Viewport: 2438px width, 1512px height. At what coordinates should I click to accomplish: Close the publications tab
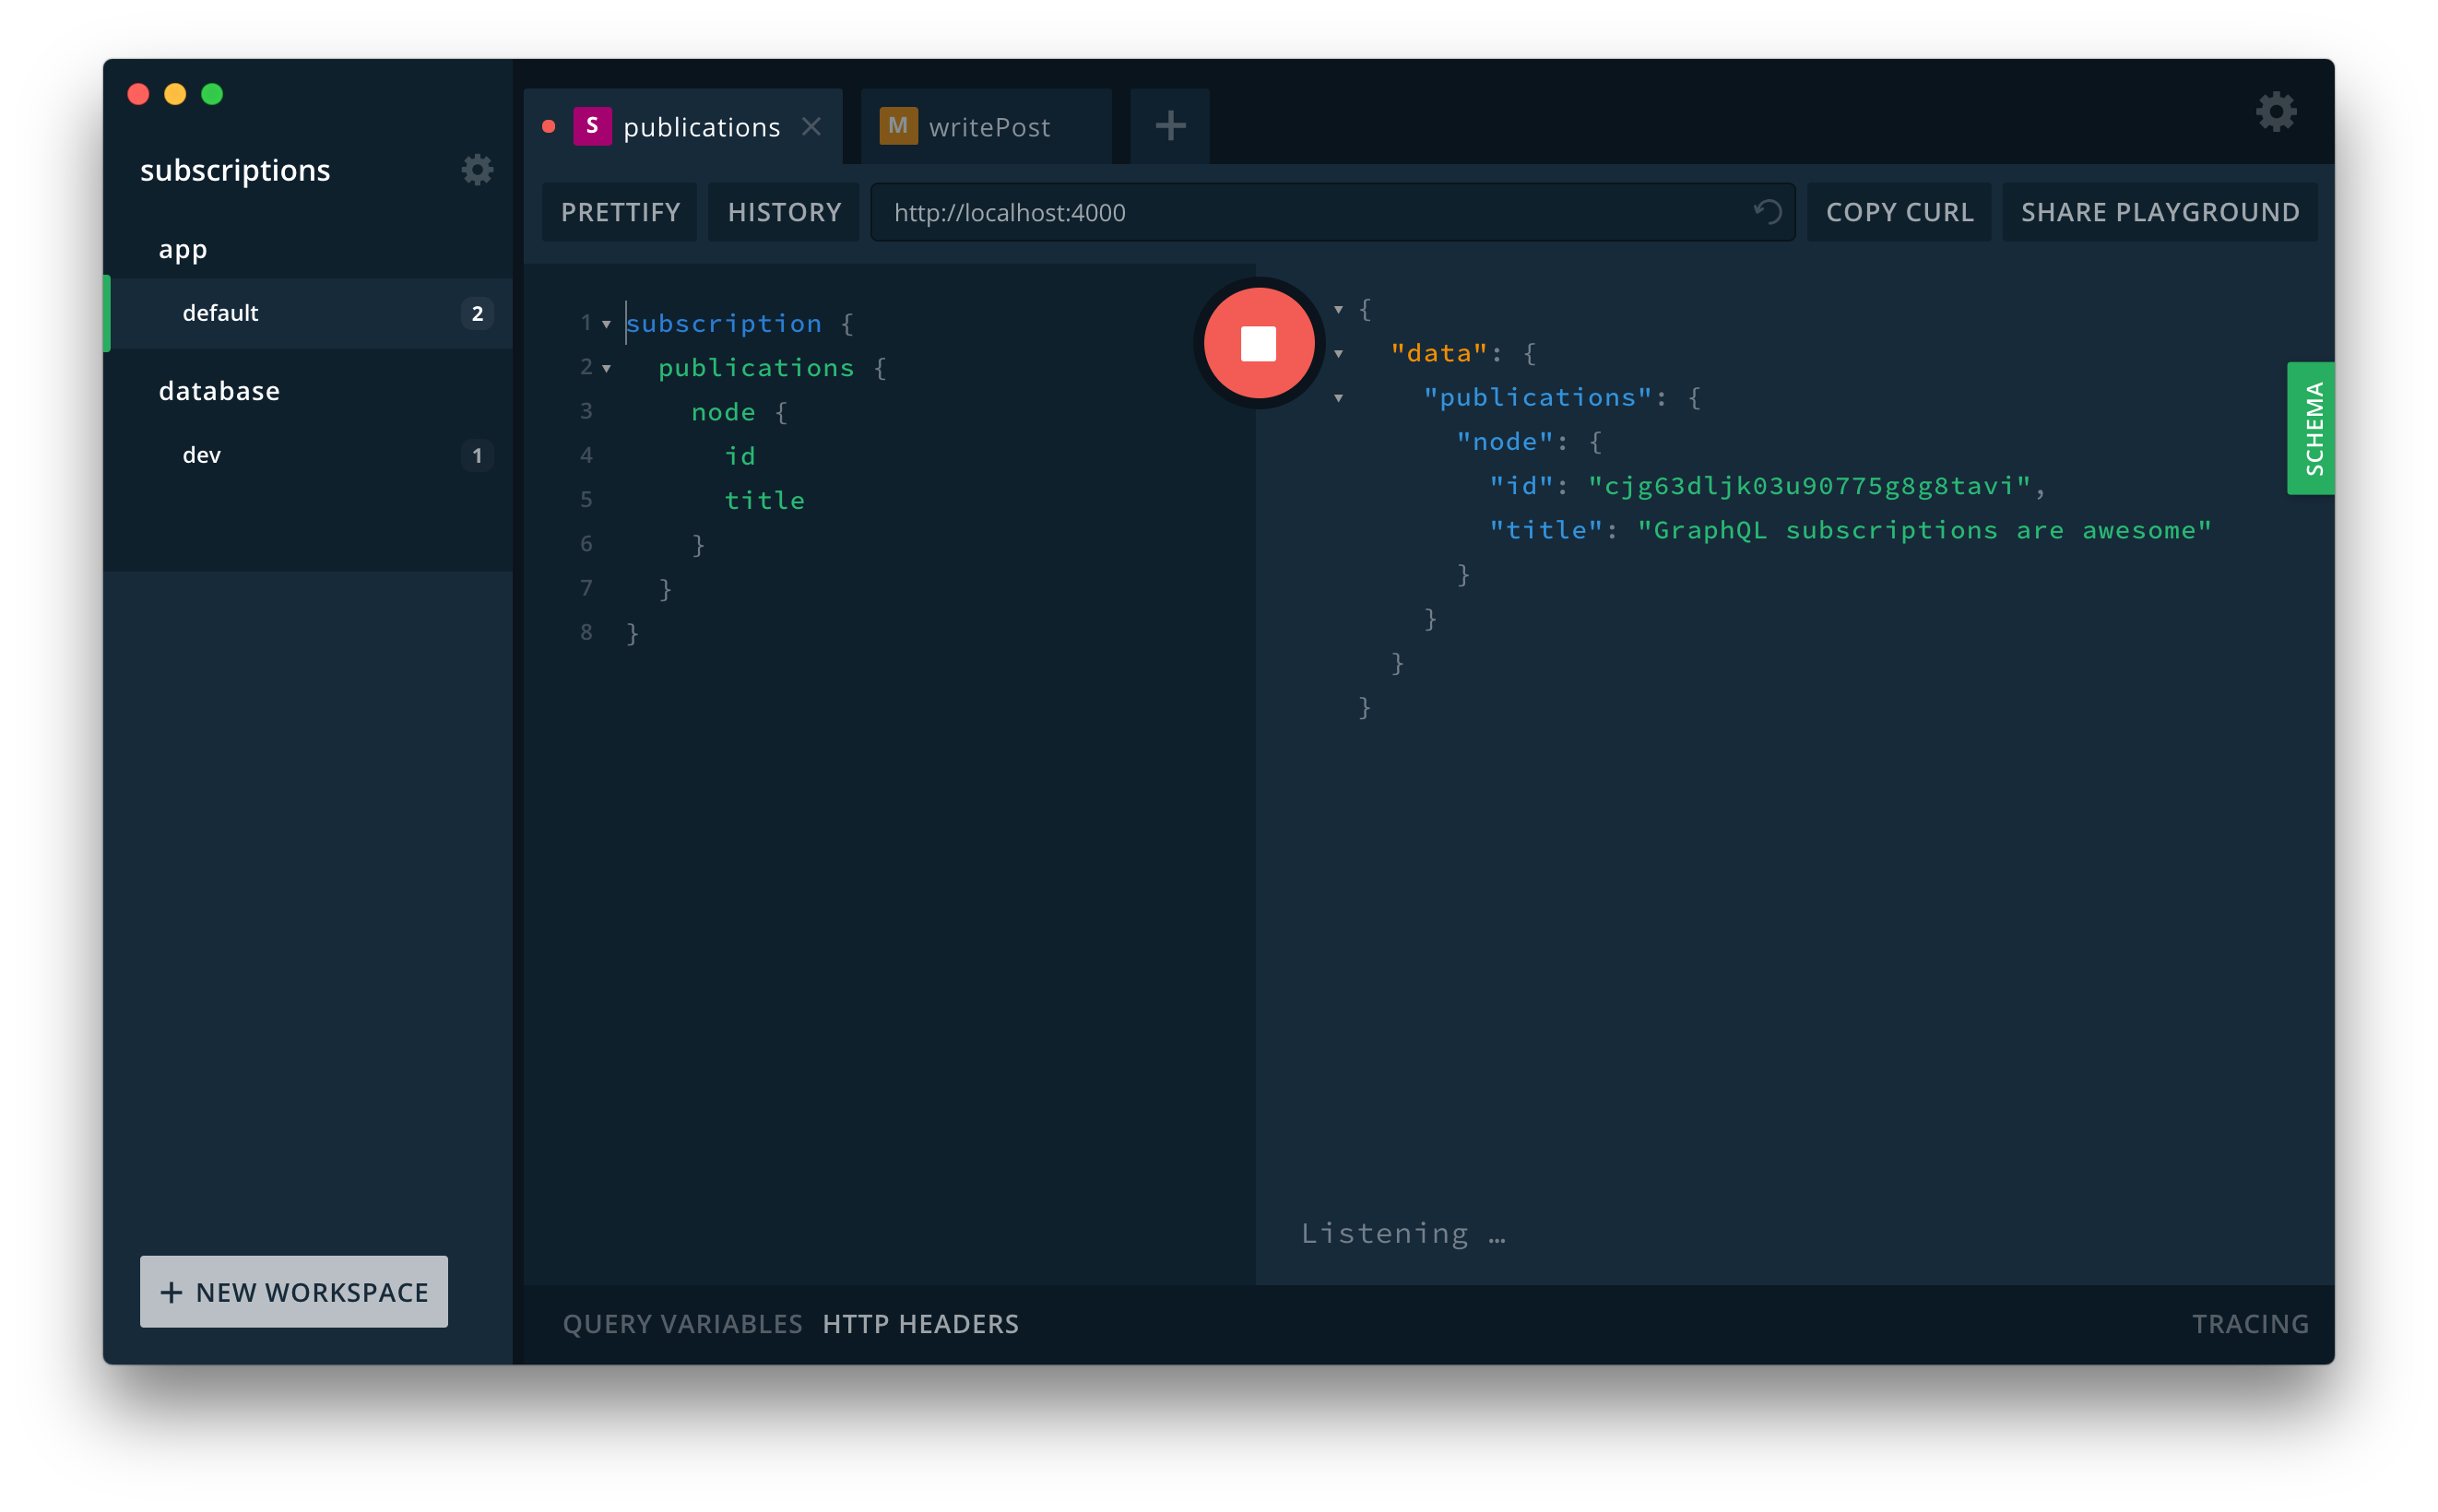811,127
